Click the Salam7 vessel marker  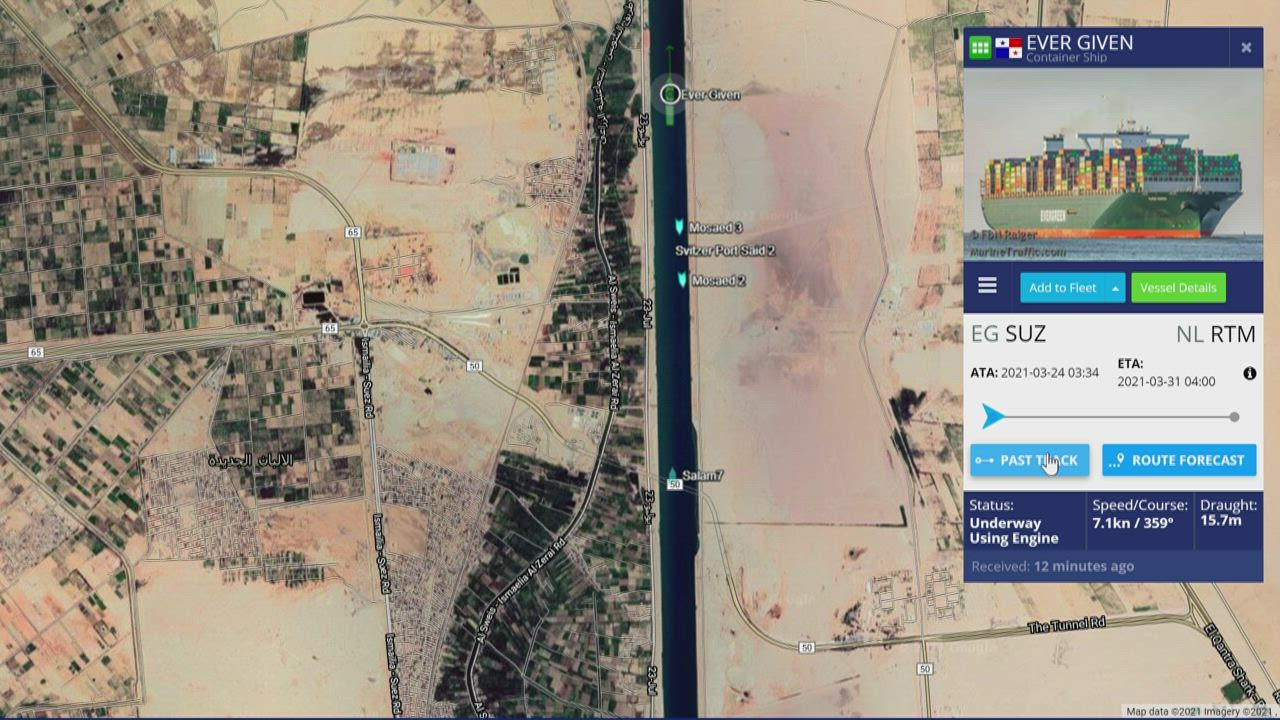click(673, 475)
